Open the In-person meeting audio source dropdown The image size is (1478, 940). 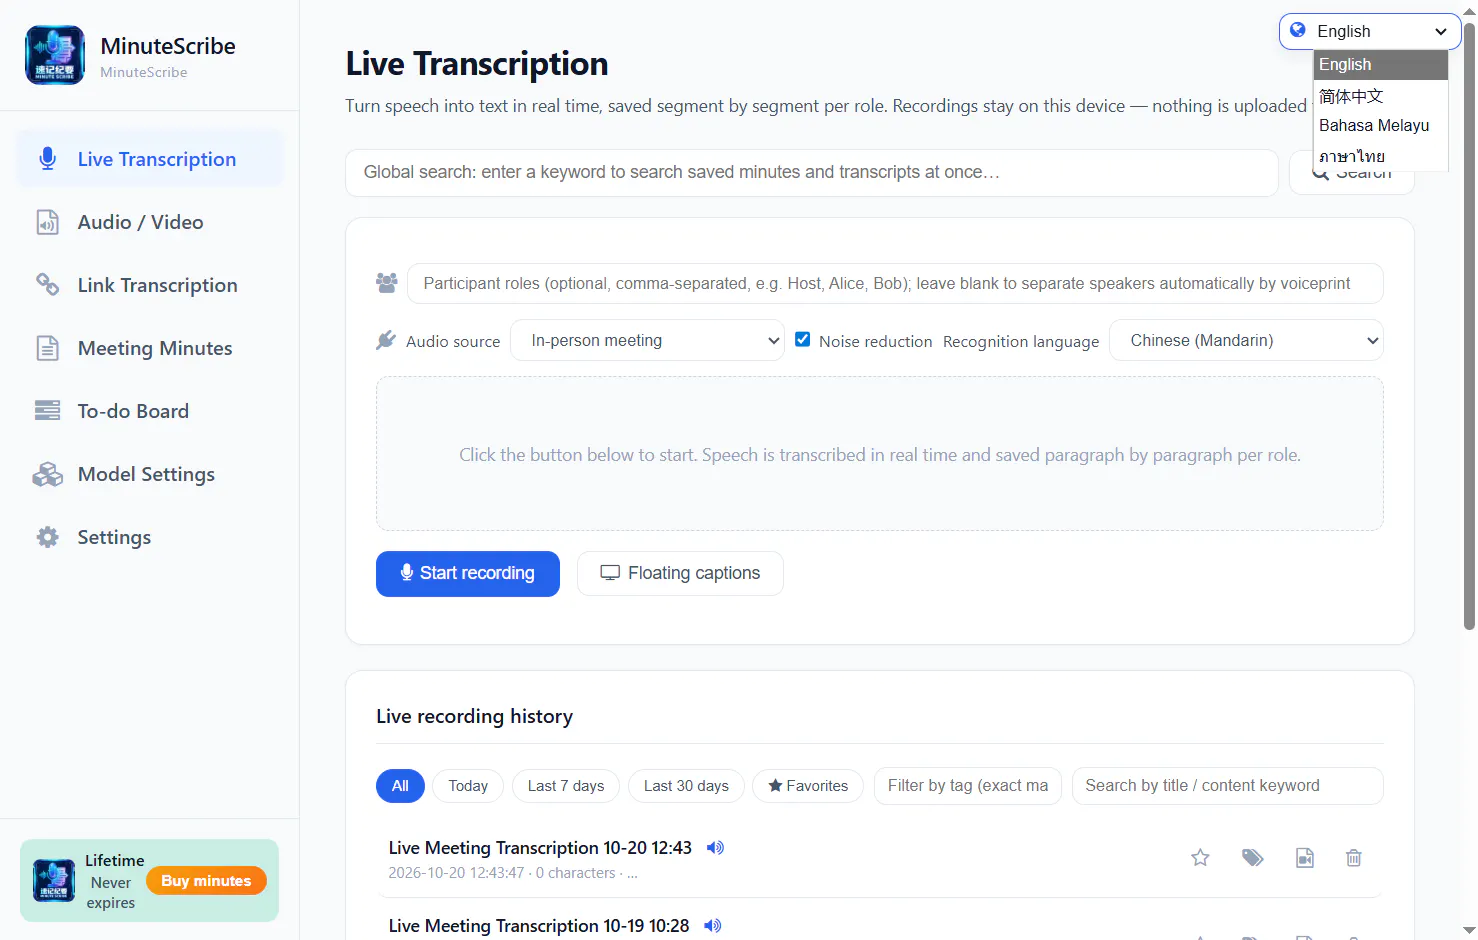click(x=647, y=340)
